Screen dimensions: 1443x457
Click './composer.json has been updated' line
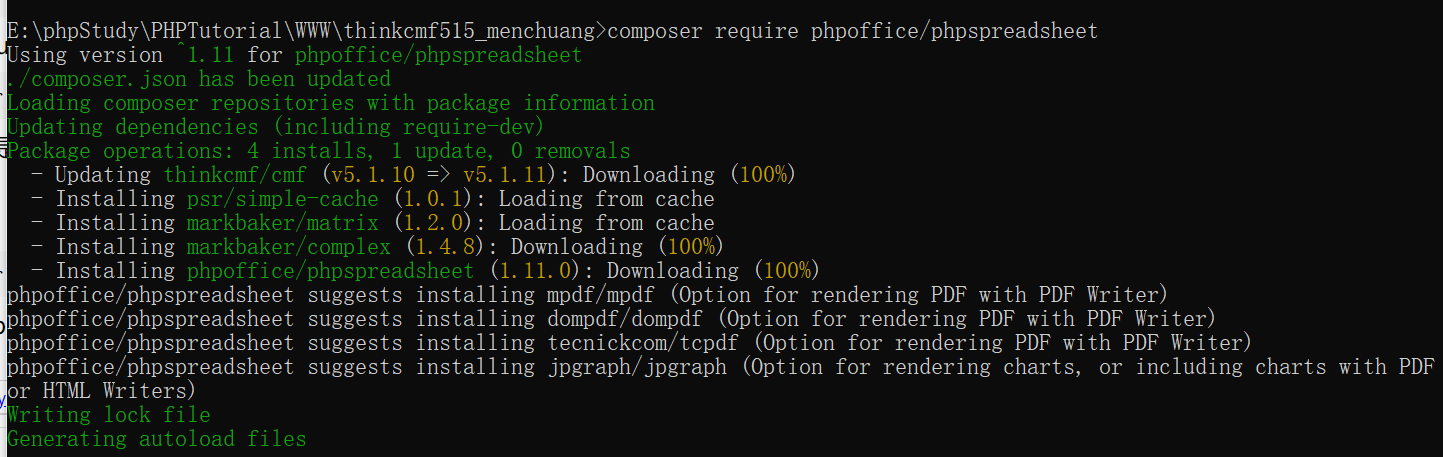coord(198,79)
